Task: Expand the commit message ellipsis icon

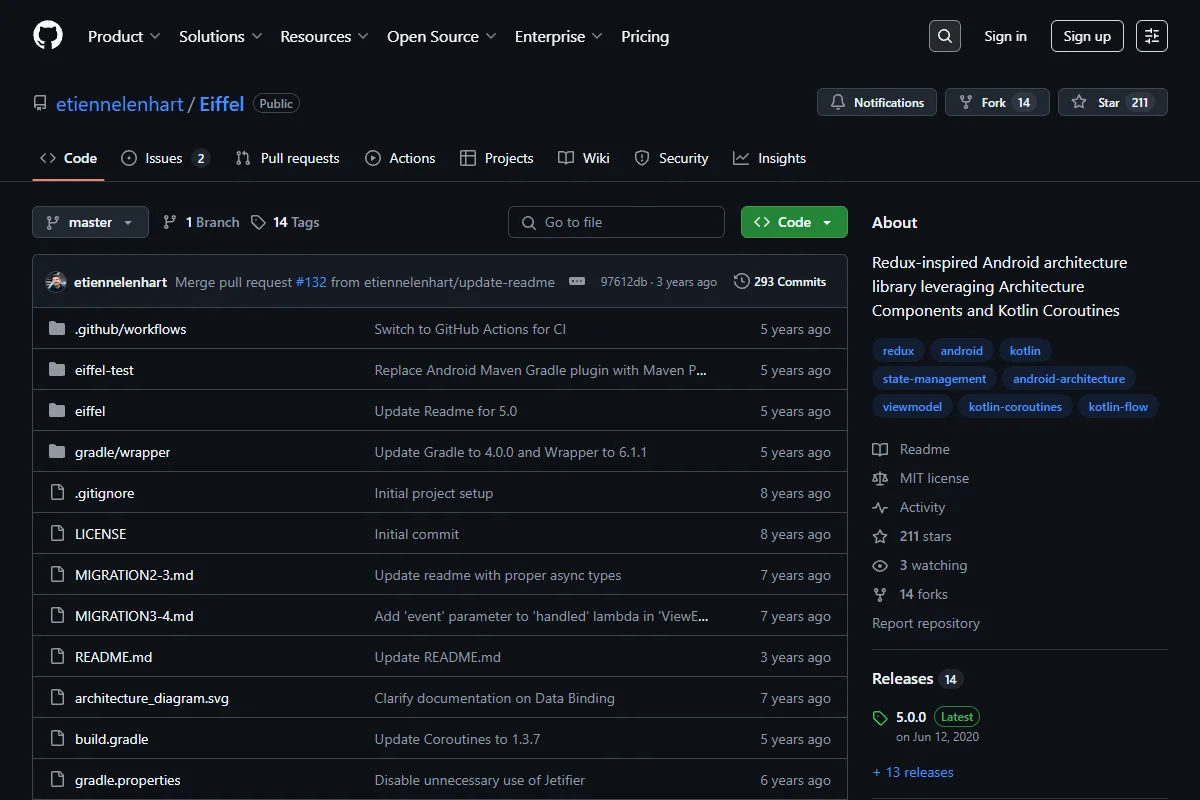Action: (x=577, y=282)
